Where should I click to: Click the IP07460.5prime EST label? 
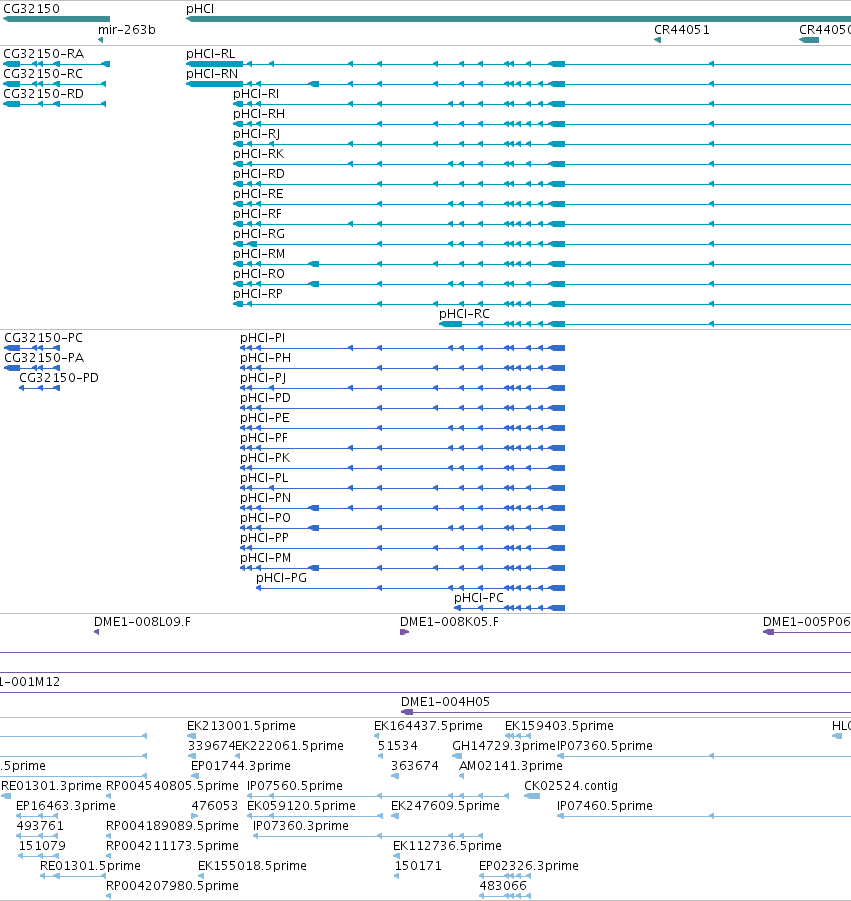(605, 806)
